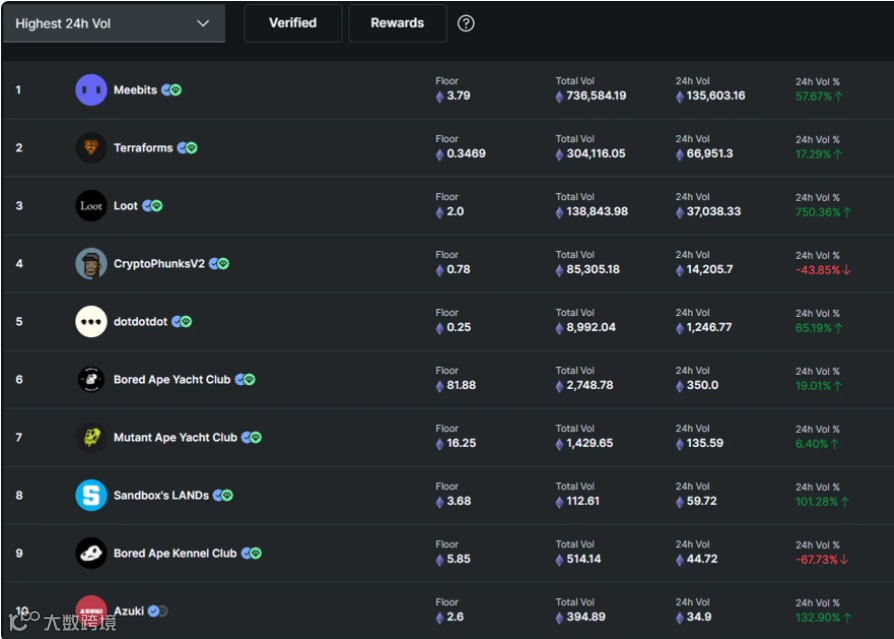Select Azuki 24h Vol % 132.90%

(818, 617)
